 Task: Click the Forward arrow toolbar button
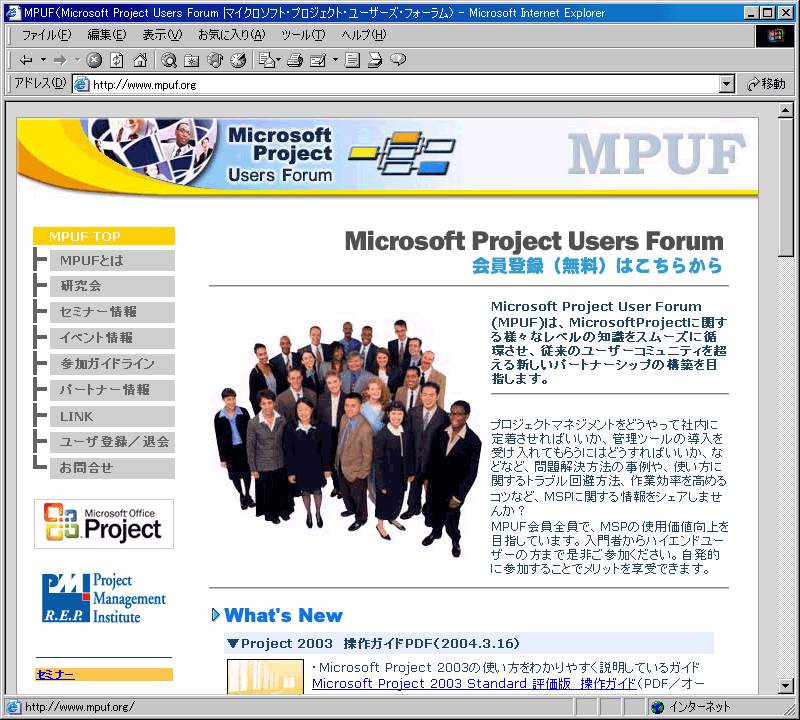coord(60,60)
